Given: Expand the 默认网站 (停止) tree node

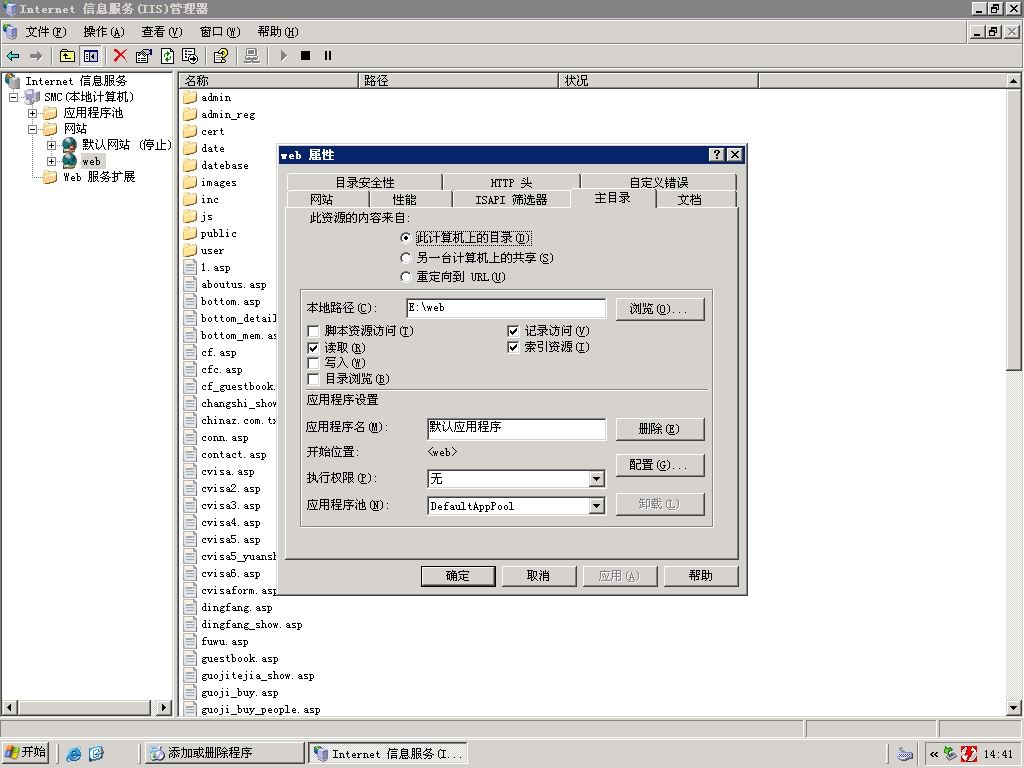Looking at the screenshot, I should click(x=51, y=145).
